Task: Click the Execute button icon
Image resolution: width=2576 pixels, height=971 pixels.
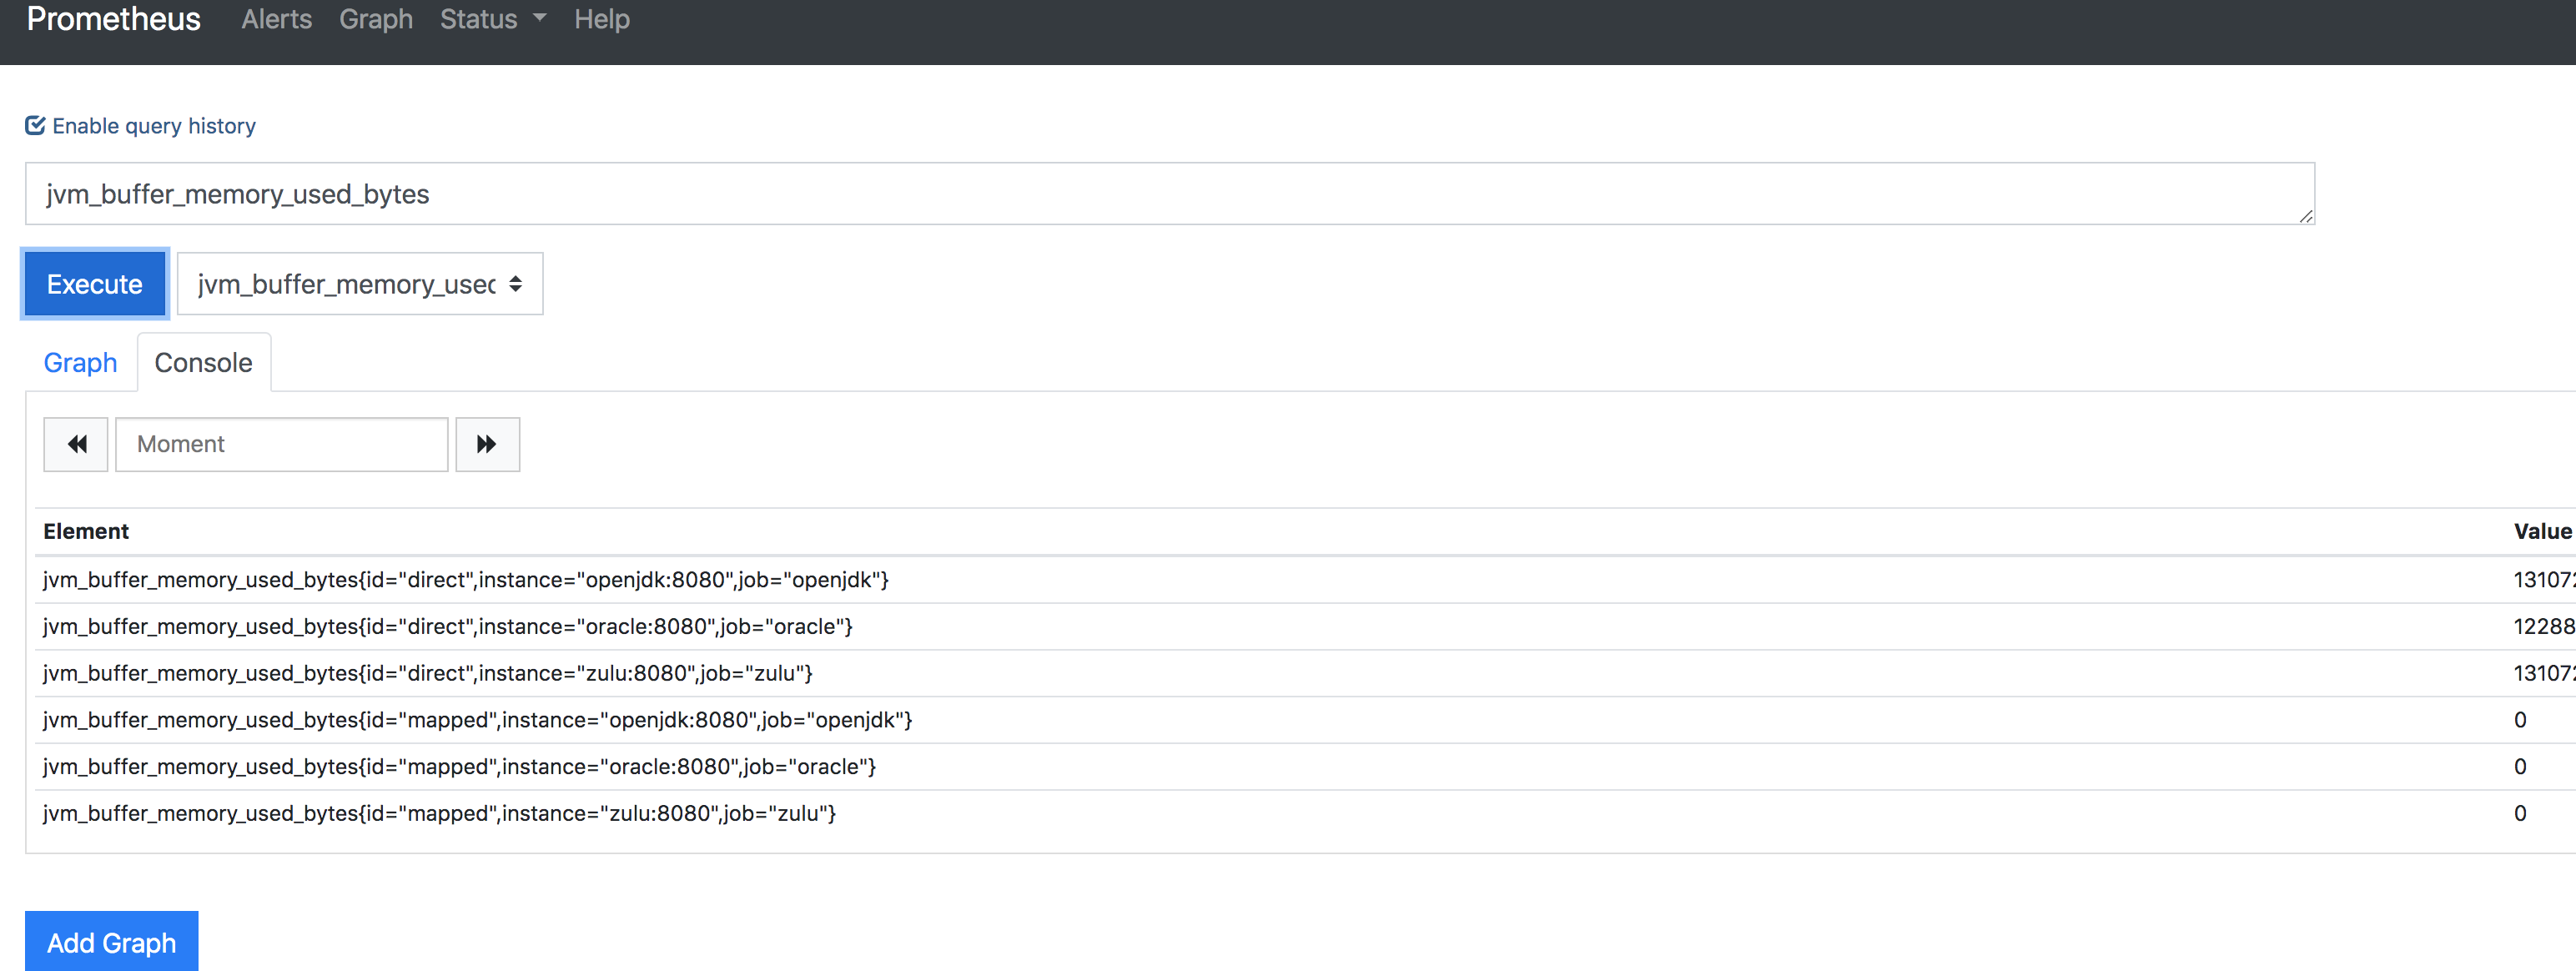Action: point(92,283)
